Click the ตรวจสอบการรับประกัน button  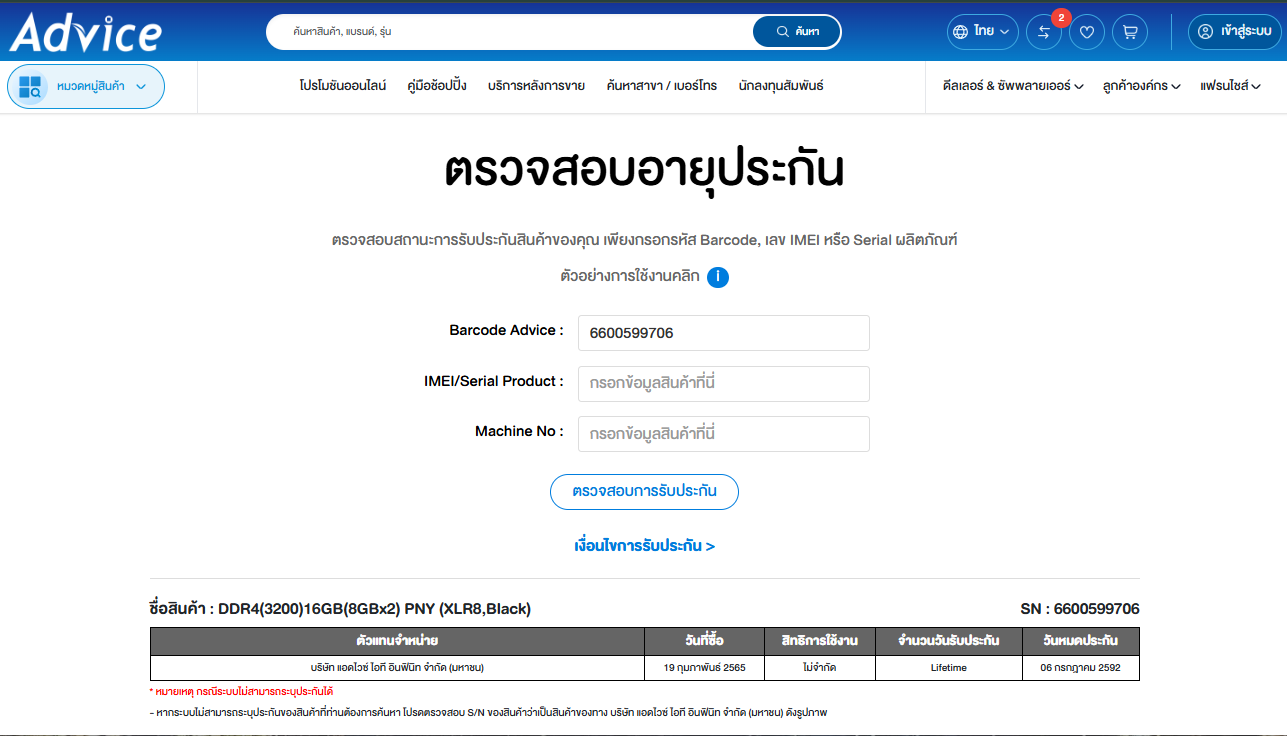tap(644, 492)
